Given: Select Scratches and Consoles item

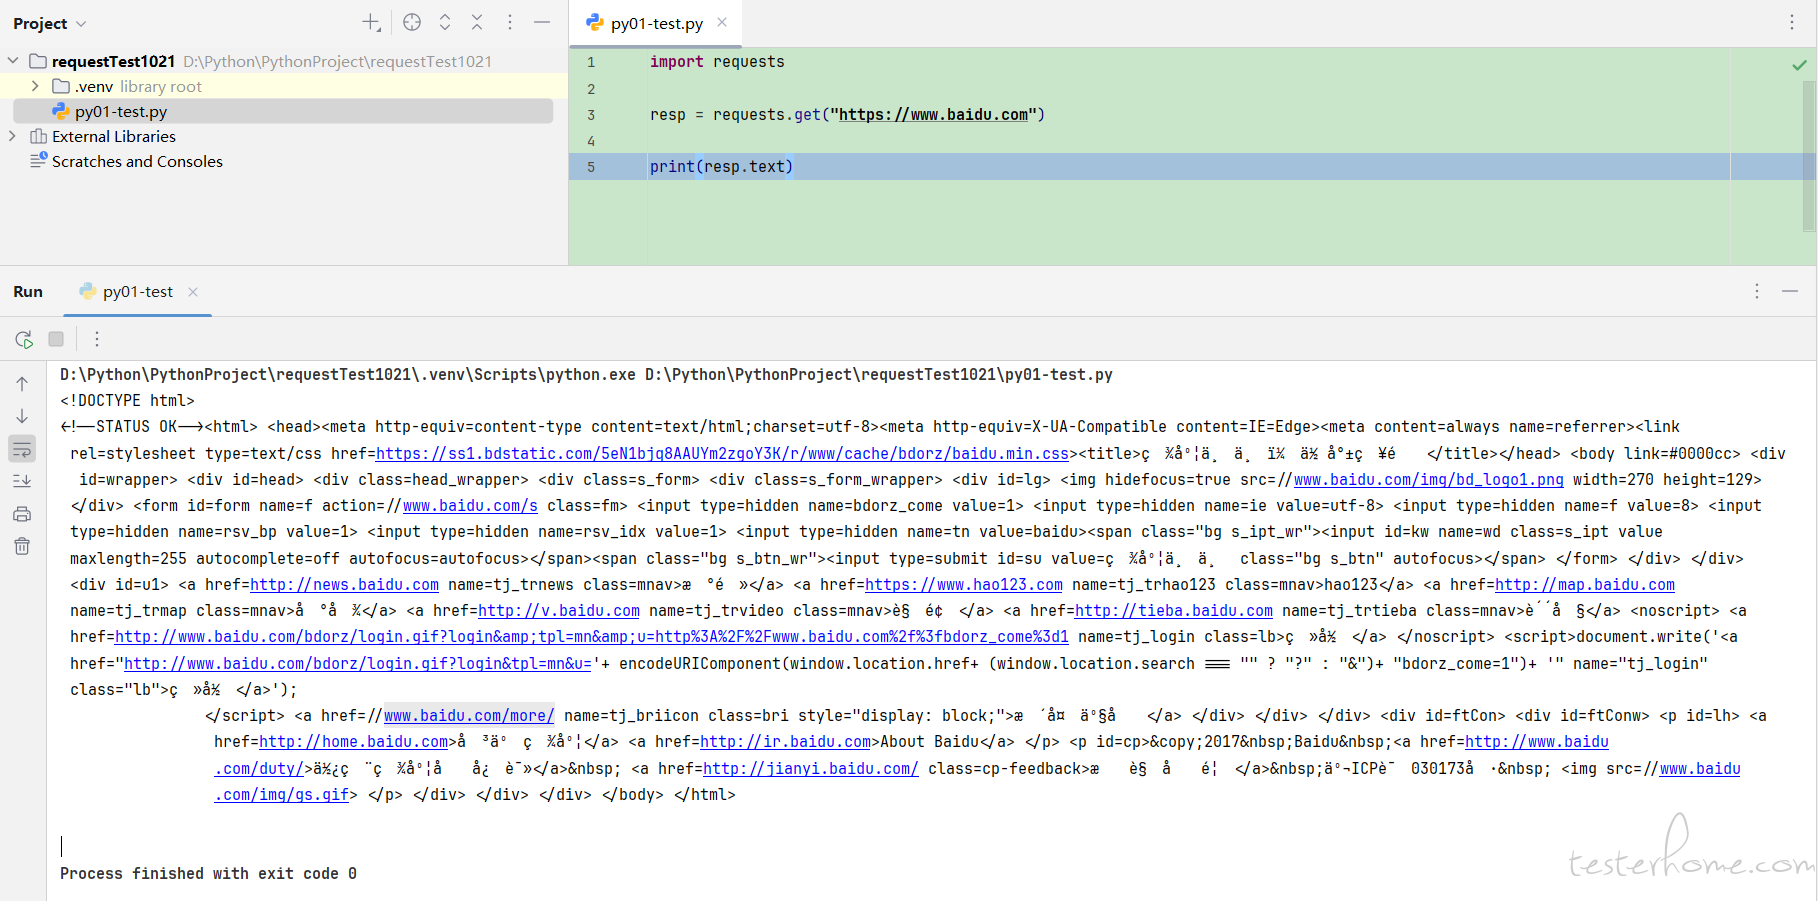Looking at the screenshot, I should [x=137, y=161].
